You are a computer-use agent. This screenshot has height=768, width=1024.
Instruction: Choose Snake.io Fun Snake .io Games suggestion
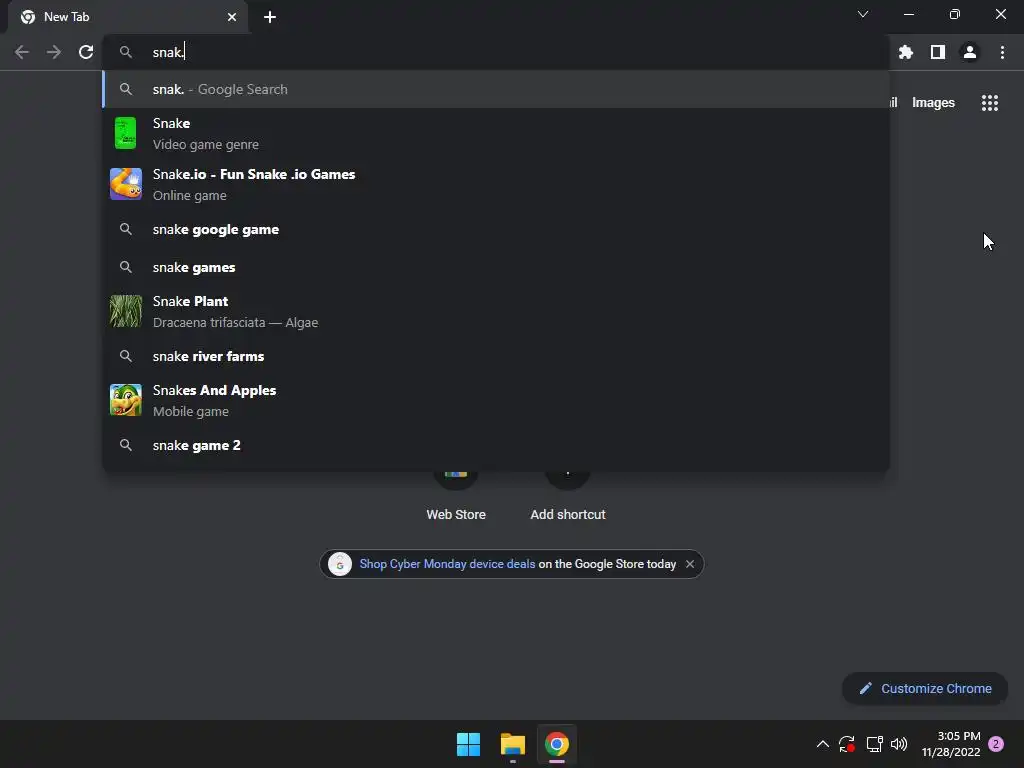496,185
